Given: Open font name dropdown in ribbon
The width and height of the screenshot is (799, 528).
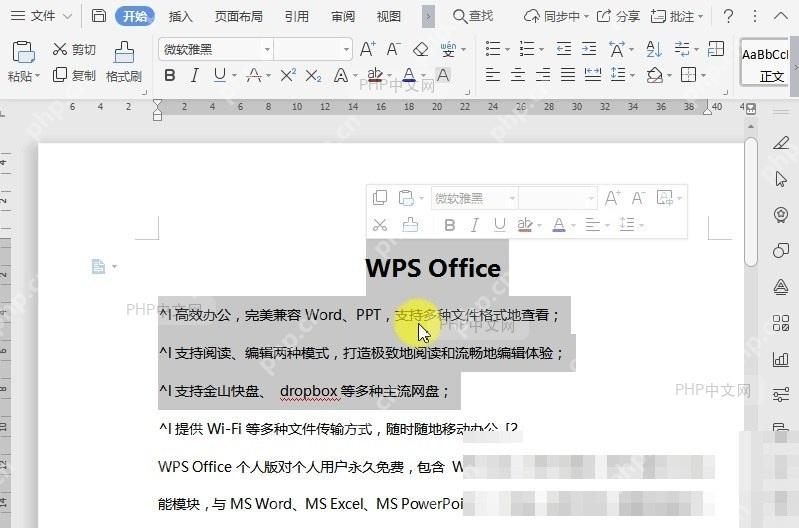Looking at the screenshot, I should [267, 50].
